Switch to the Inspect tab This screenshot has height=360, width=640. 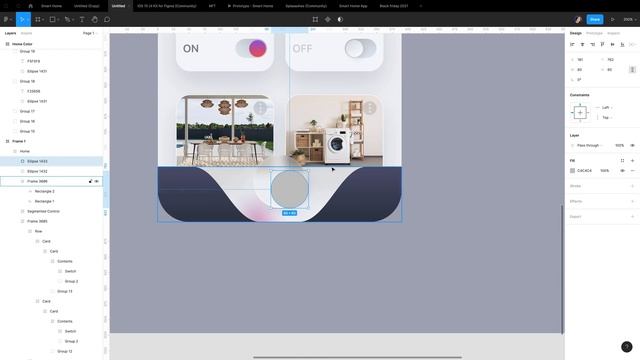click(x=613, y=33)
